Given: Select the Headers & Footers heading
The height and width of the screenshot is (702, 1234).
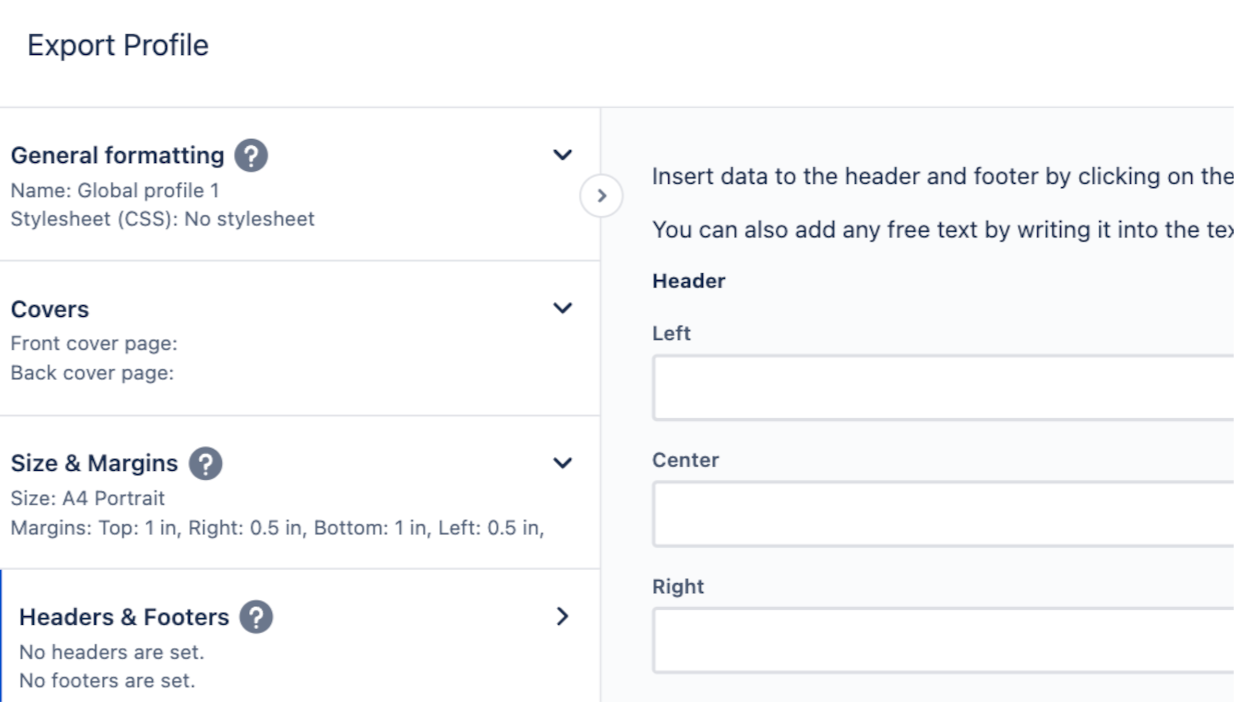Looking at the screenshot, I should coord(124,618).
